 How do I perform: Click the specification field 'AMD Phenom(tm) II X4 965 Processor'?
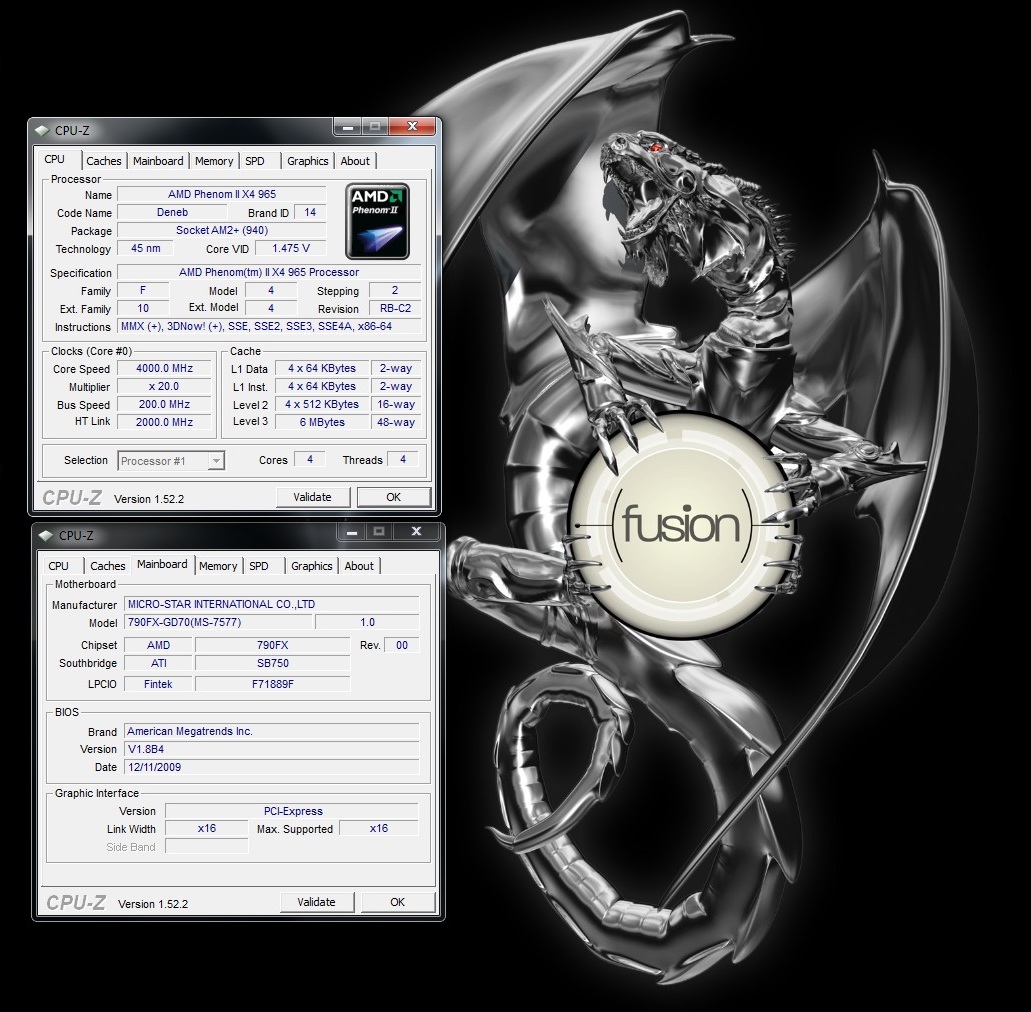click(x=269, y=272)
